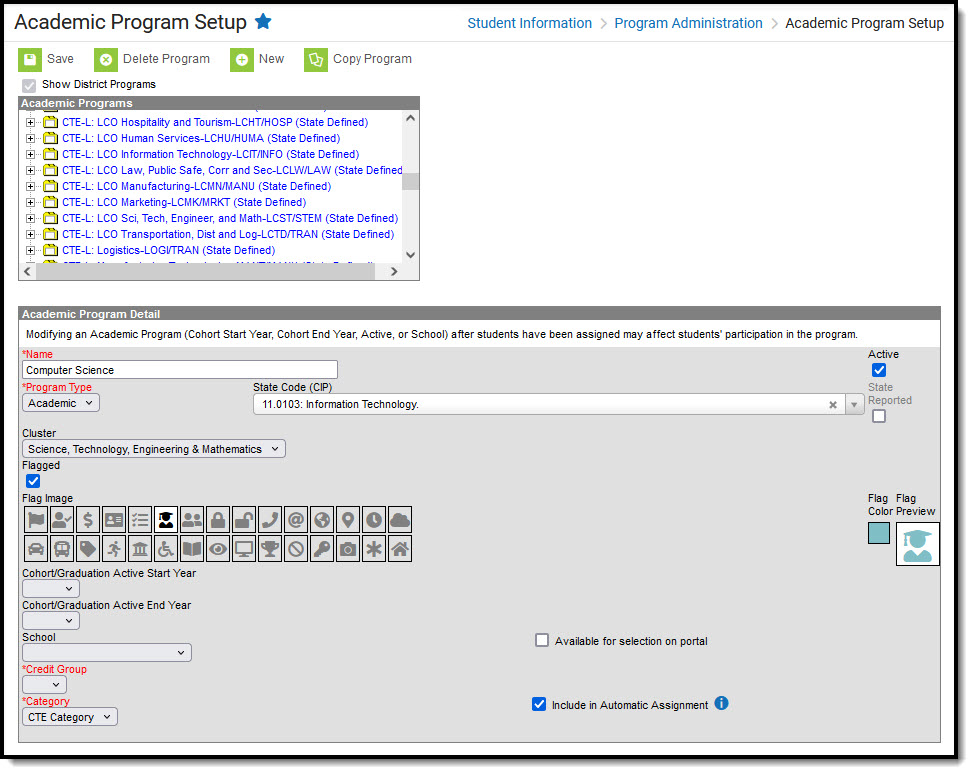Choose the cloud flag image
The width and height of the screenshot is (973, 774).
click(400, 520)
